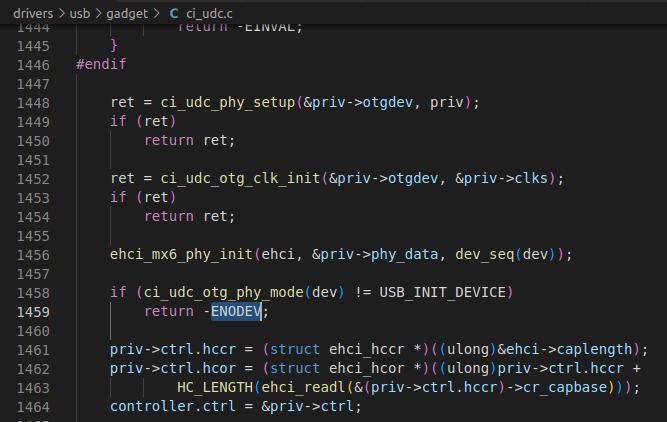
Task: Click line number 1464 in the gutter
Action: 33,407
